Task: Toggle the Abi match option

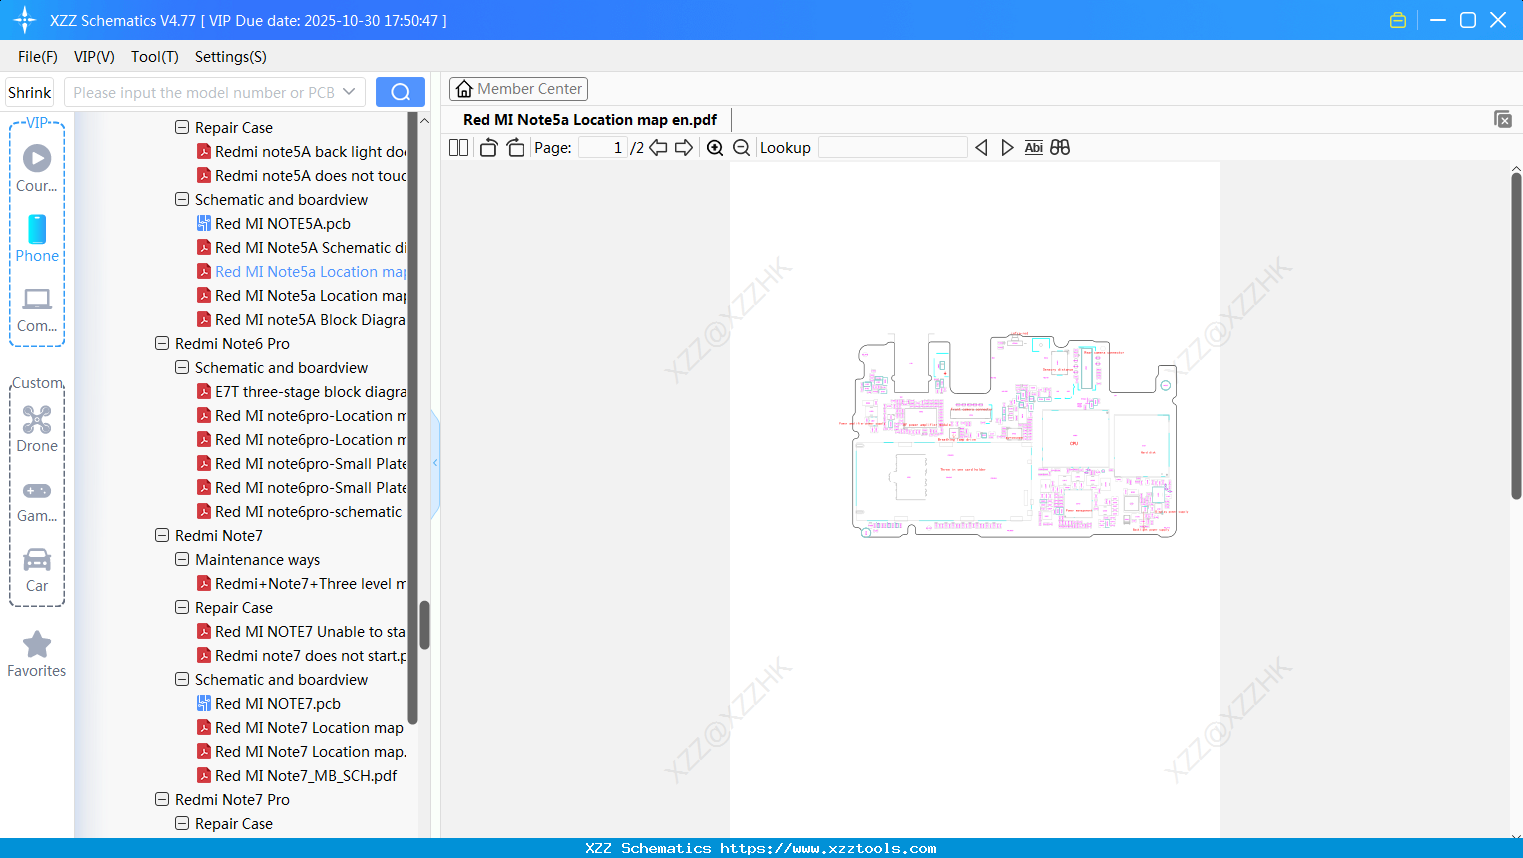Action: click(1034, 147)
